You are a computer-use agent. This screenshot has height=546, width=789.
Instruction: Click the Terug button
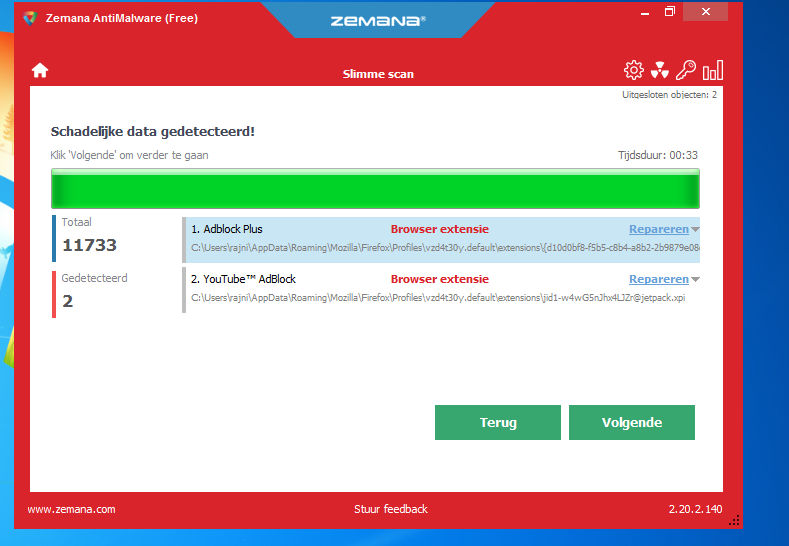[x=498, y=423]
